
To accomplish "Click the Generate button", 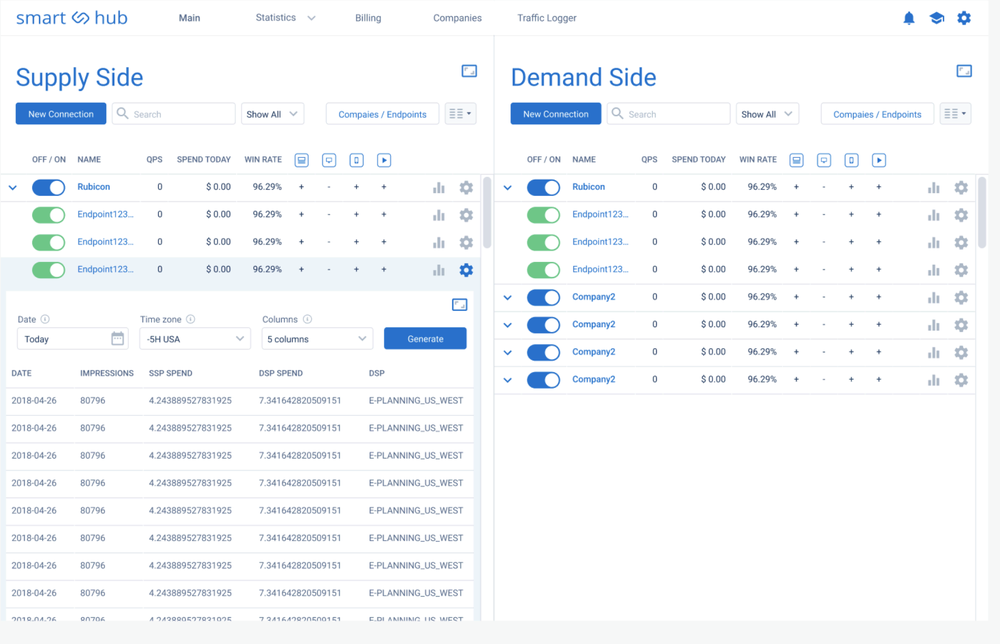I will [x=425, y=339].
